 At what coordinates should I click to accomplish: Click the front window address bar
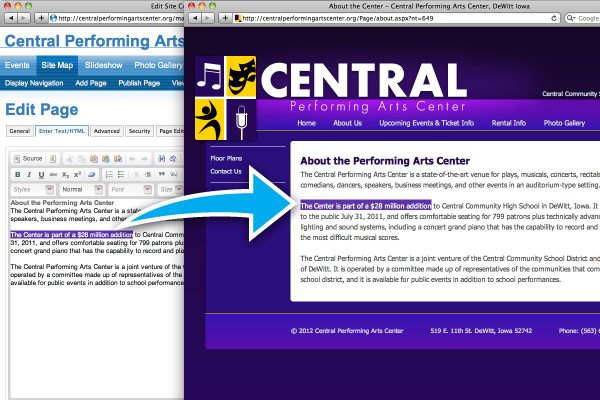click(397, 18)
